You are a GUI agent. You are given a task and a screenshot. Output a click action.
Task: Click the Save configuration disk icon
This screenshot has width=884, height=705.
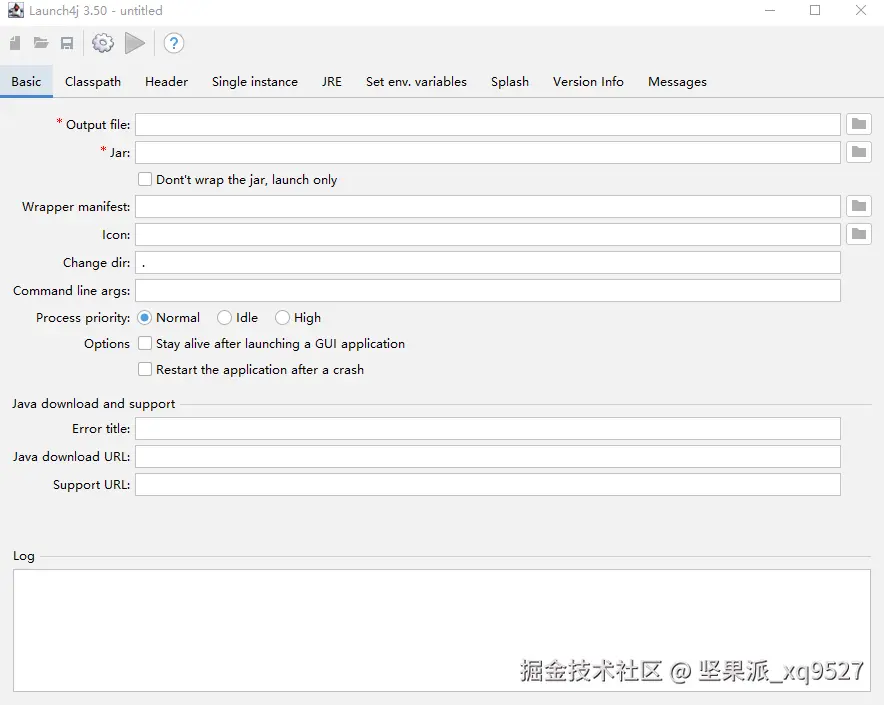click(x=67, y=43)
